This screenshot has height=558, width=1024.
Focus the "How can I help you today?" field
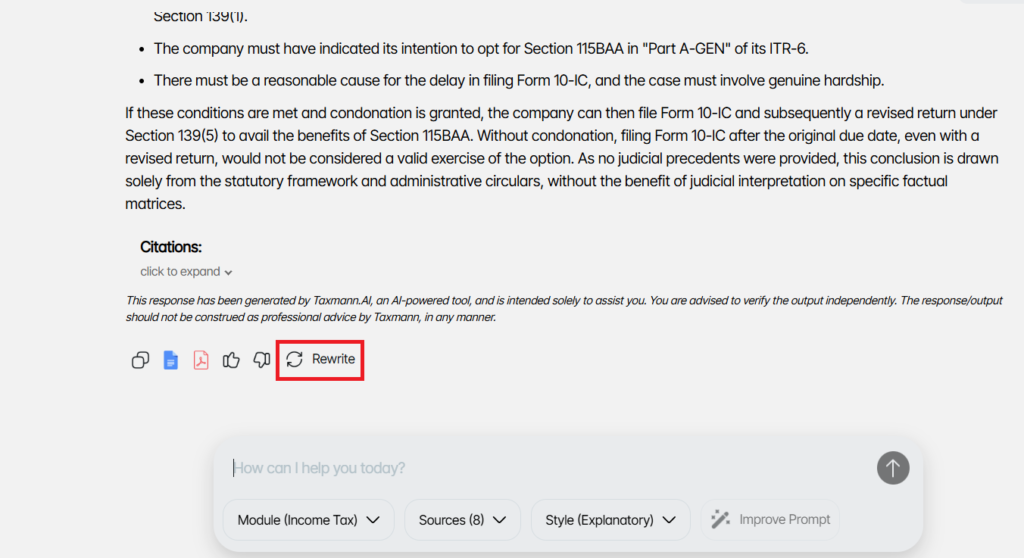(540, 468)
